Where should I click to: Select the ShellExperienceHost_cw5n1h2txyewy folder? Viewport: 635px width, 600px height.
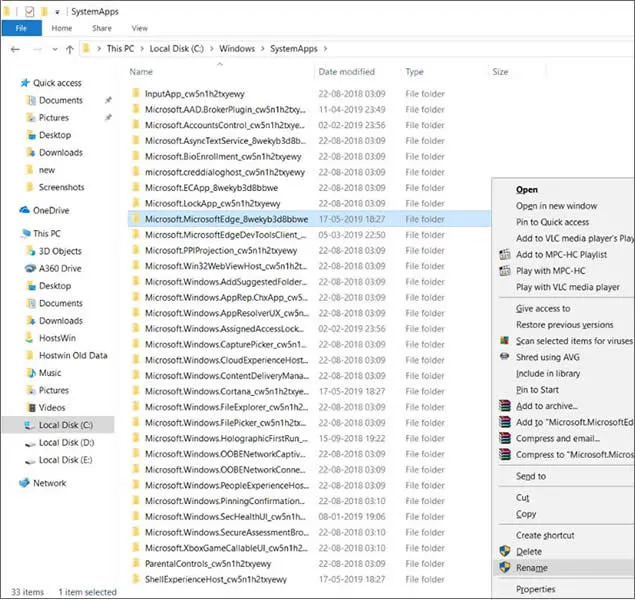coord(216,579)
